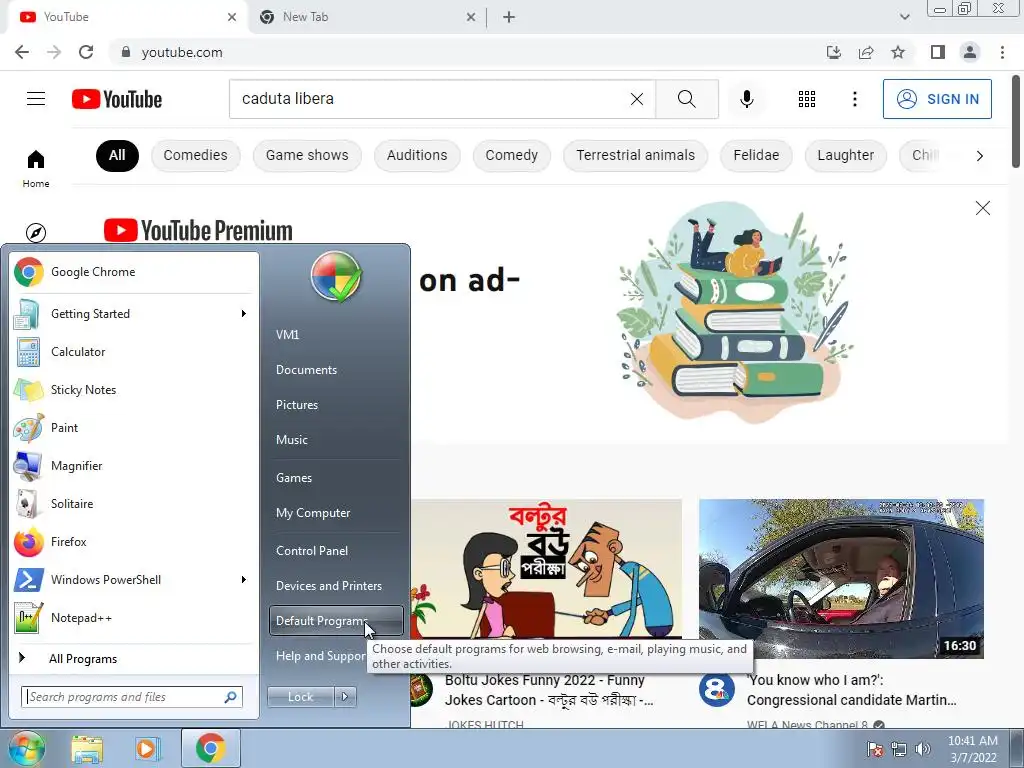1024x768 pixels.
Task: Bookmark this page with the star
Action: point(898,52)
